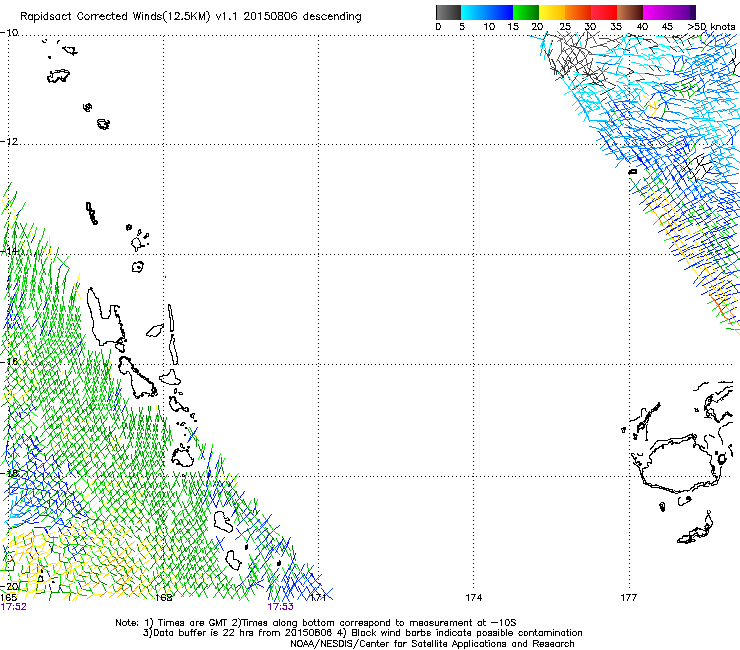The image size is (740, 650).
Task: Click the legend label '25'
Action: coord(565,27)
